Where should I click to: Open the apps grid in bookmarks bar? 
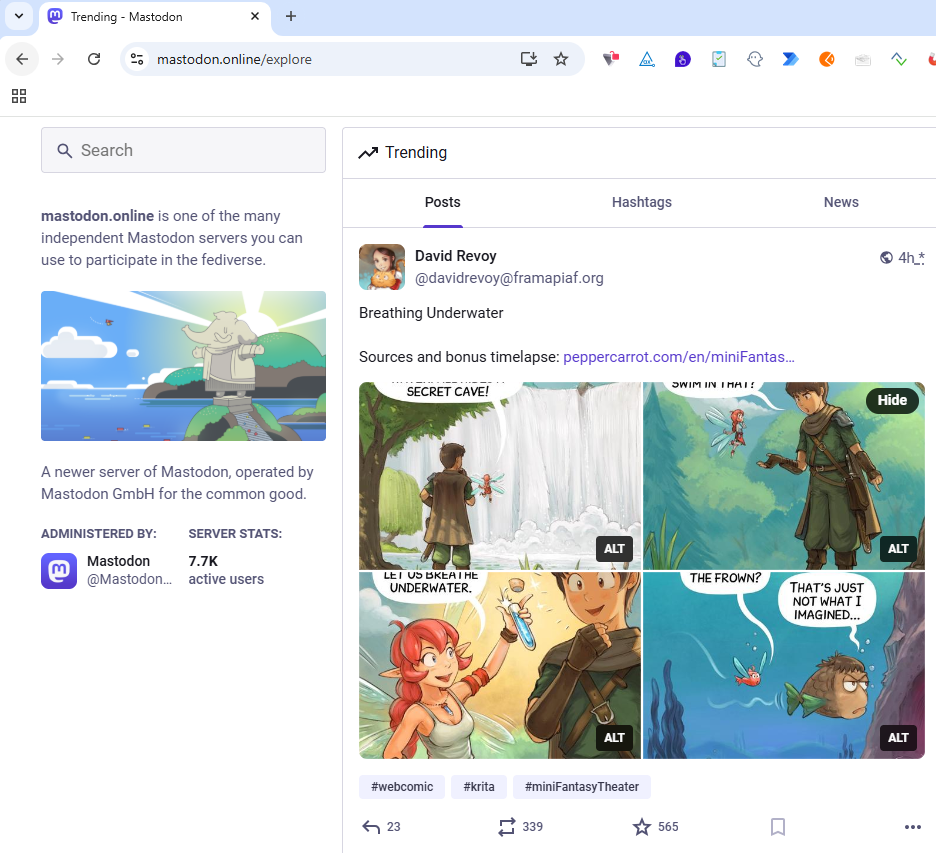click(x=19, y=96)
